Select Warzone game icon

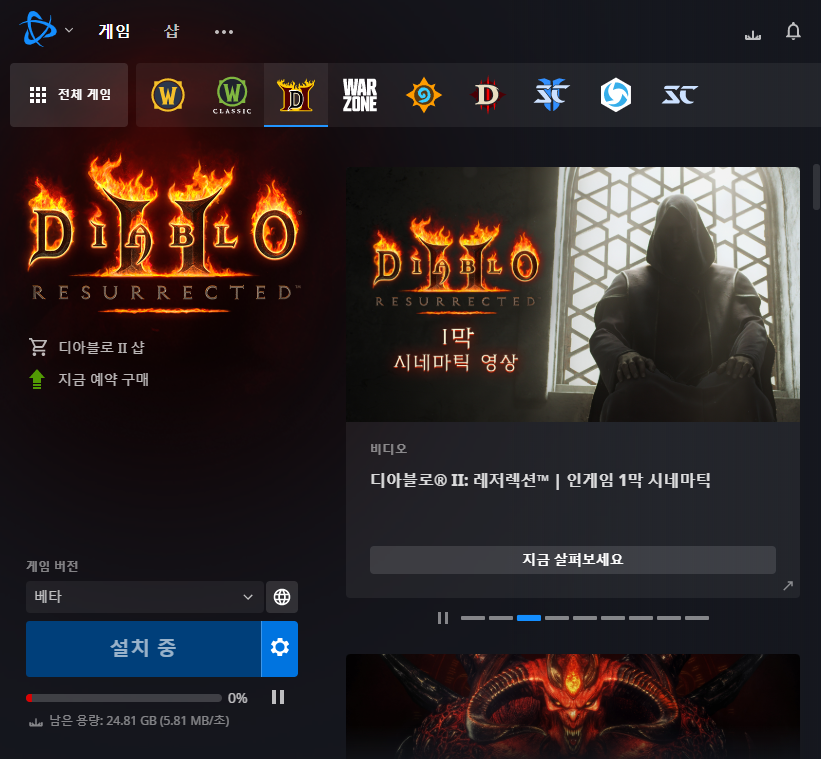[360, 95]
